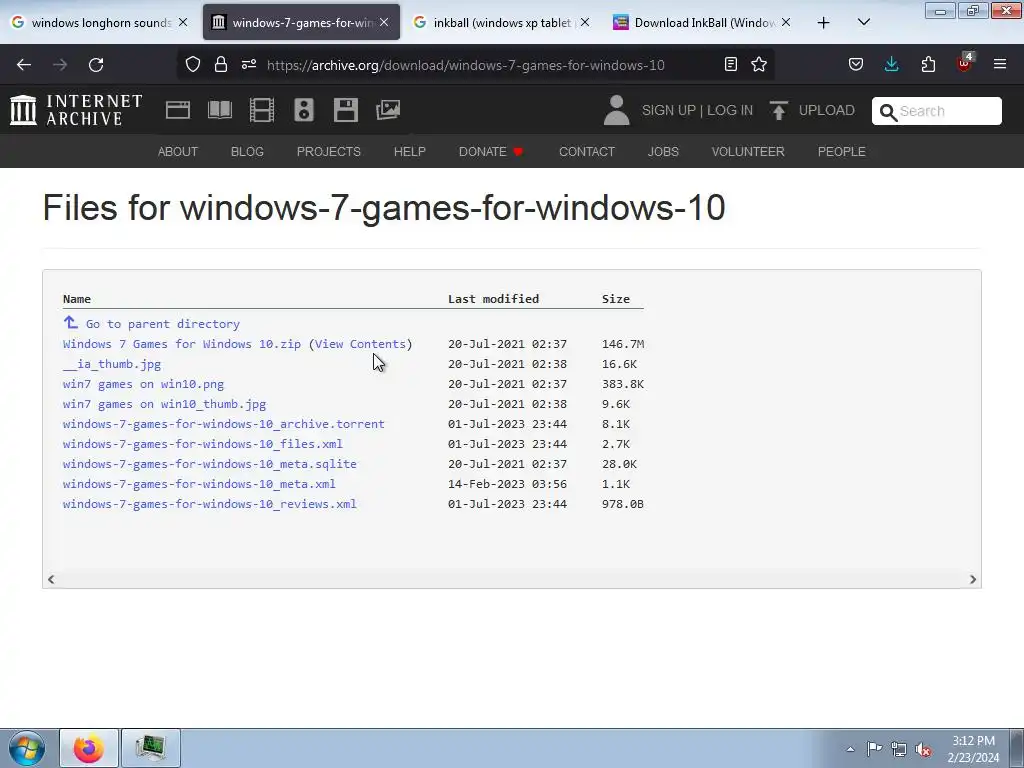
Task: Open the taskbar clock and date
Action: coord(973,749)
